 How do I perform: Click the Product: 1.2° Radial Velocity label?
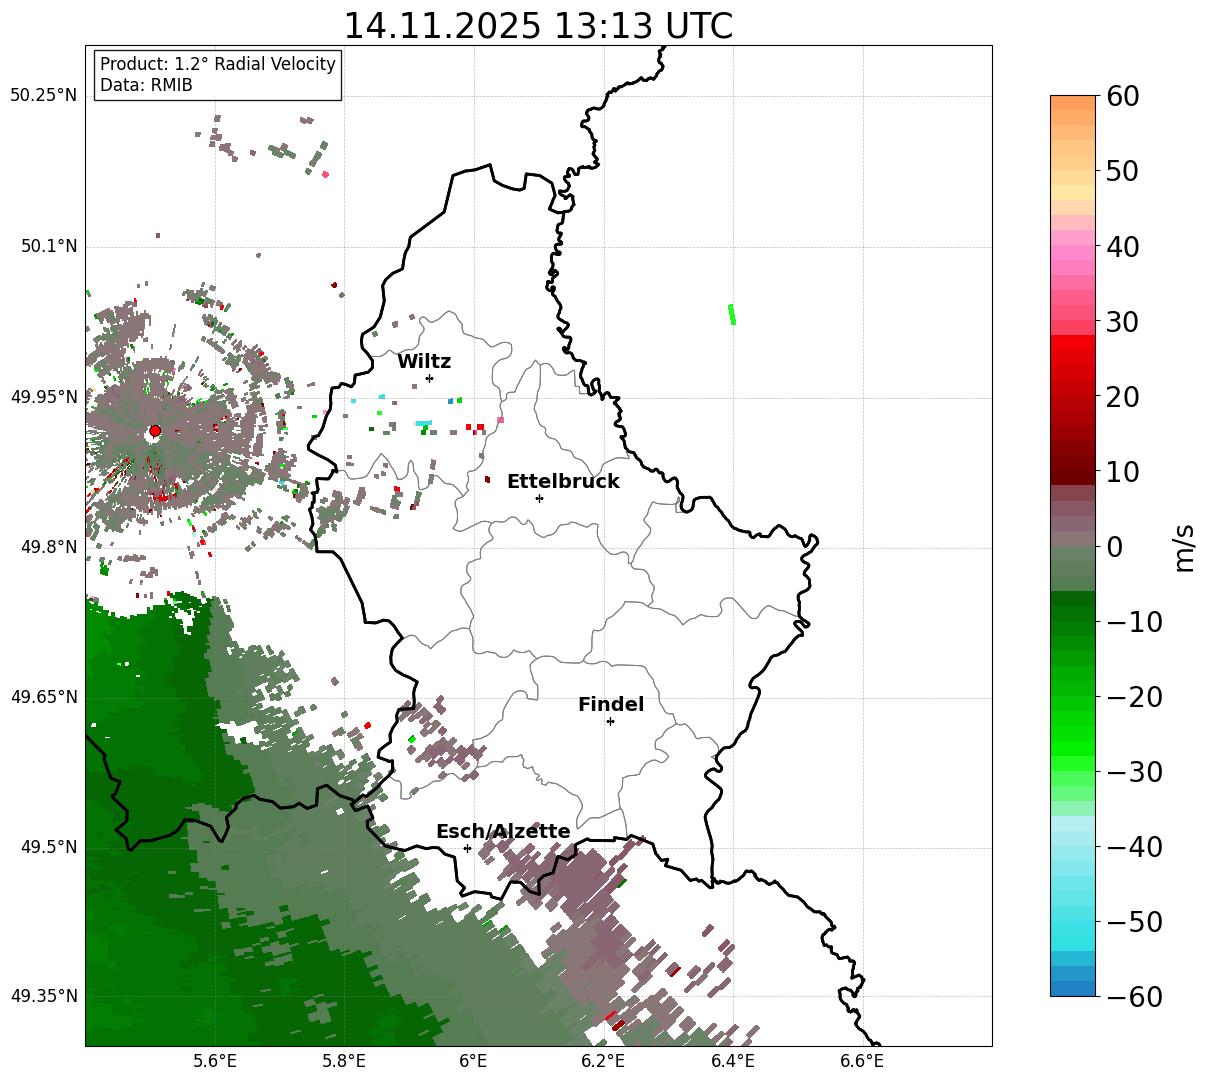[x=218, y=64]
